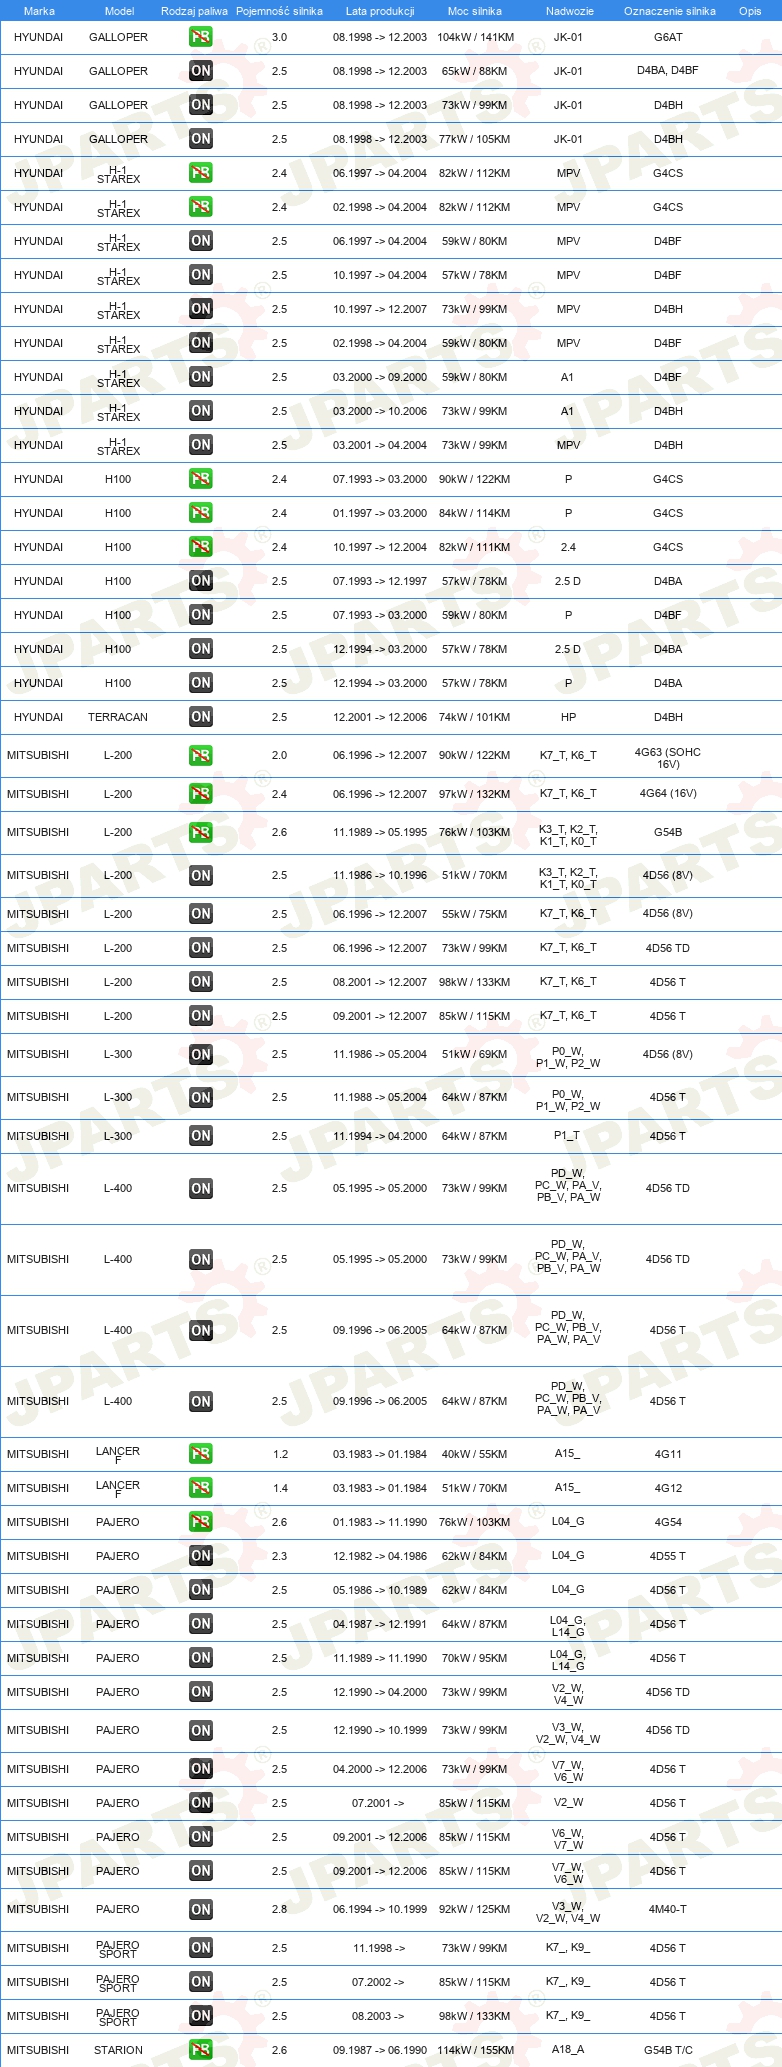Select the G54B T/C engine code cell
This screenshot has width=782, height=2067.
point(668,2050)
